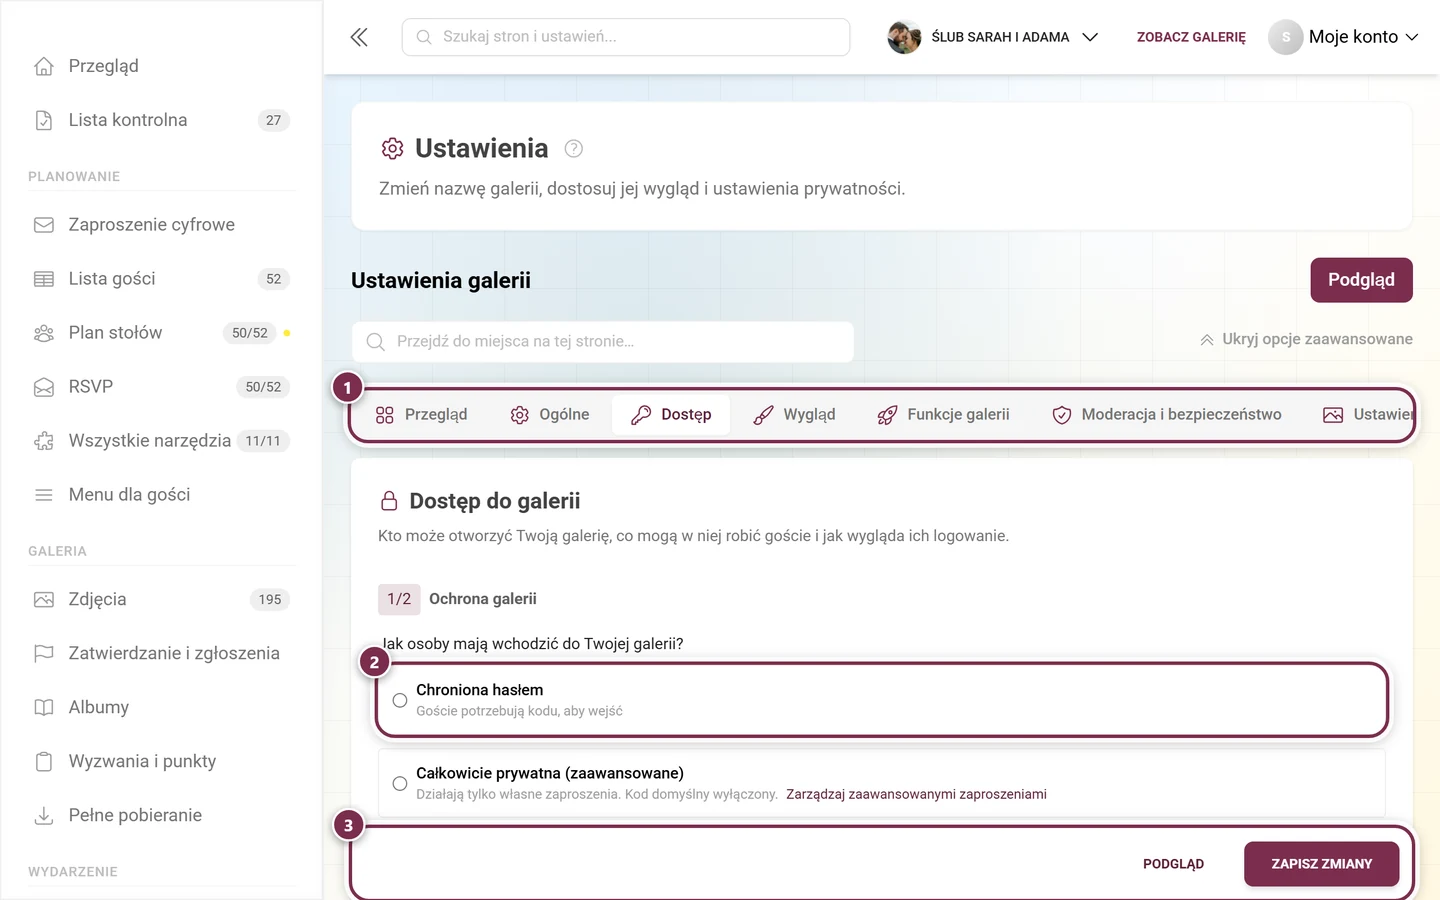Click the bottom PODGLĄD text button
The height and width of the screenshot is (900, 1440).
pos(1173,864)
